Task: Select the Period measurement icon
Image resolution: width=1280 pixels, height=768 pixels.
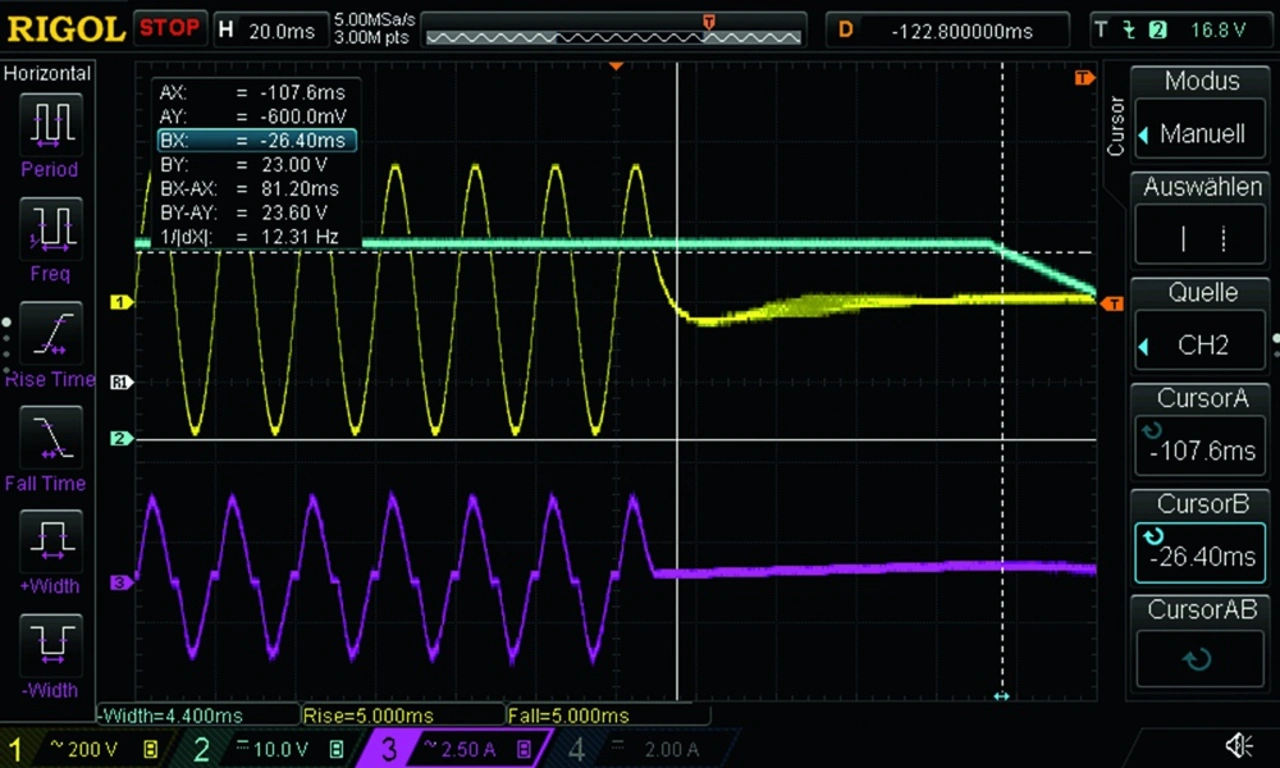Action: tap(49, 126)
